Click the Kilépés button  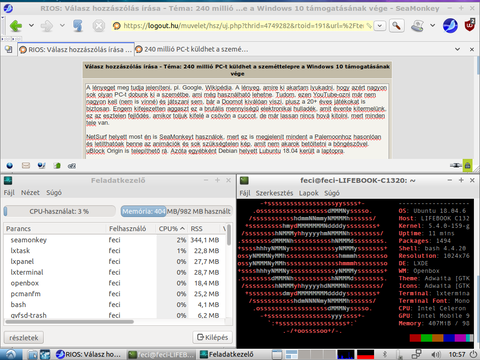coord(212,337)
